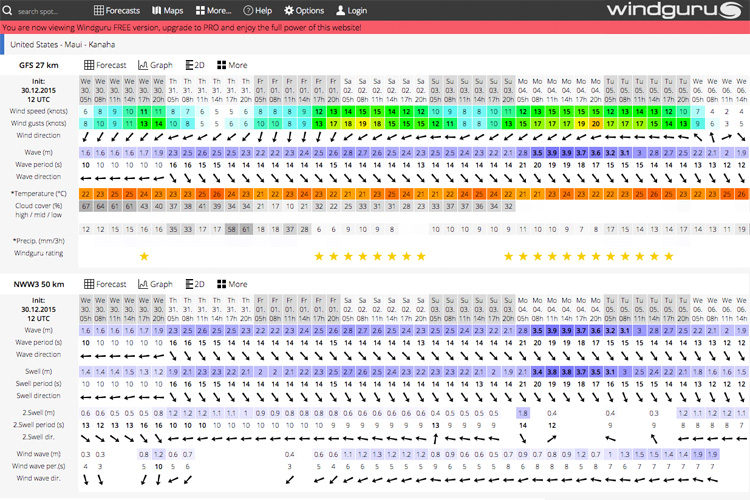Click the Login user icon
Image resolution: width=750 pixels, height=500 pixels.
point(342,11)
